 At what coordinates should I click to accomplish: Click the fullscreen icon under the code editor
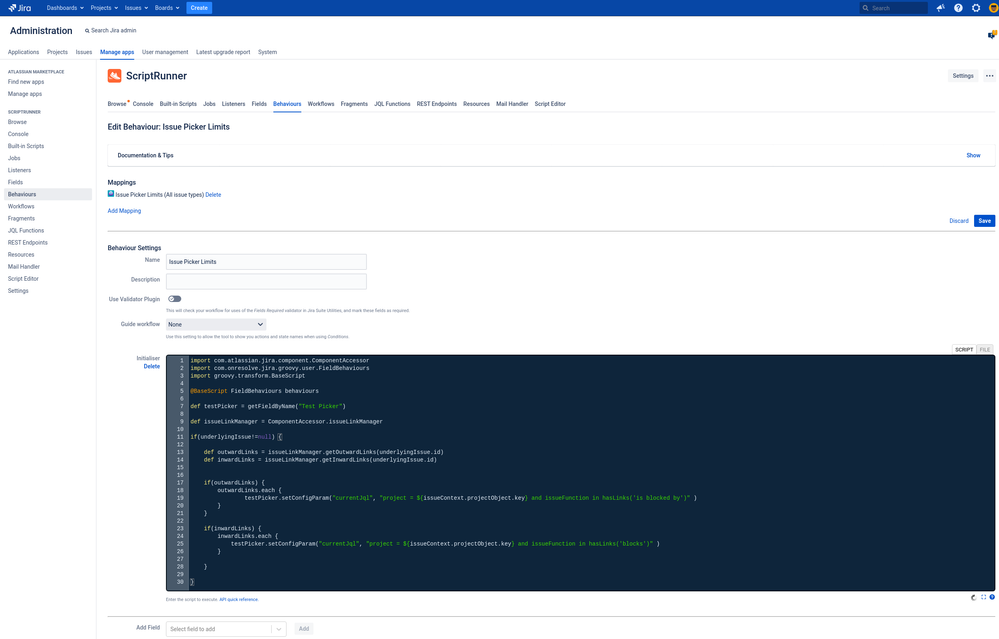[983, 598]
